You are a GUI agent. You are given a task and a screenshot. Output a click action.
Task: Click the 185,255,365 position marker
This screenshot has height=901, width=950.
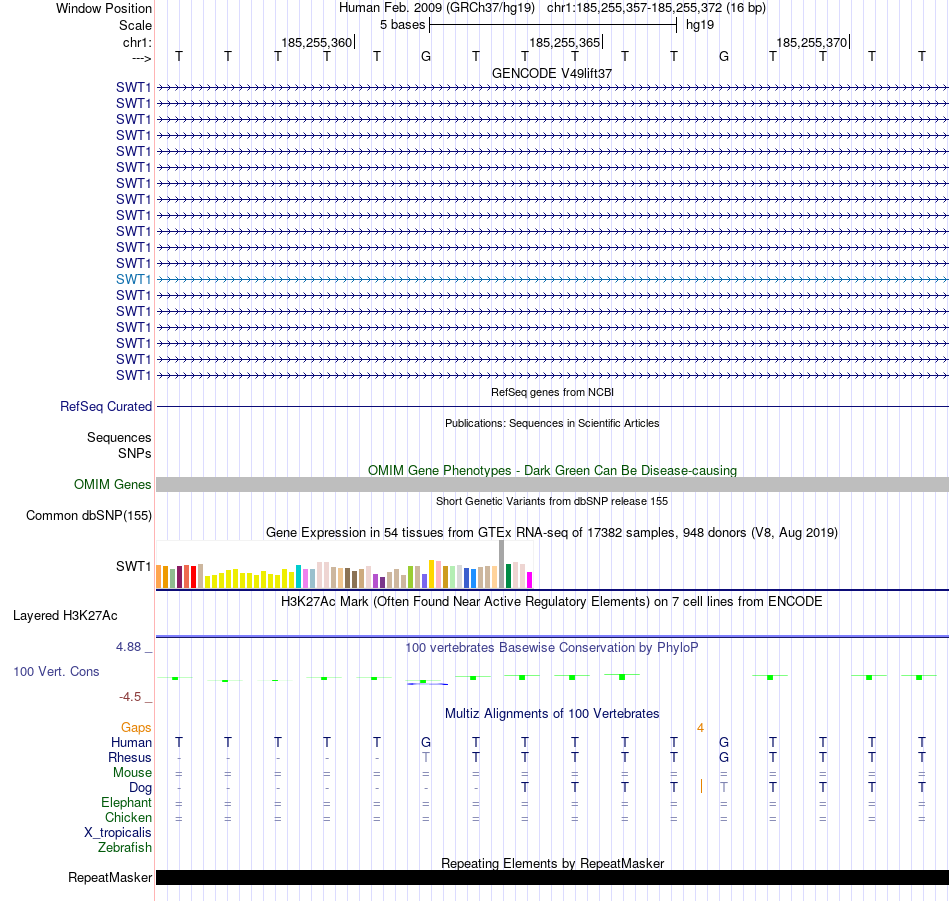564,42
